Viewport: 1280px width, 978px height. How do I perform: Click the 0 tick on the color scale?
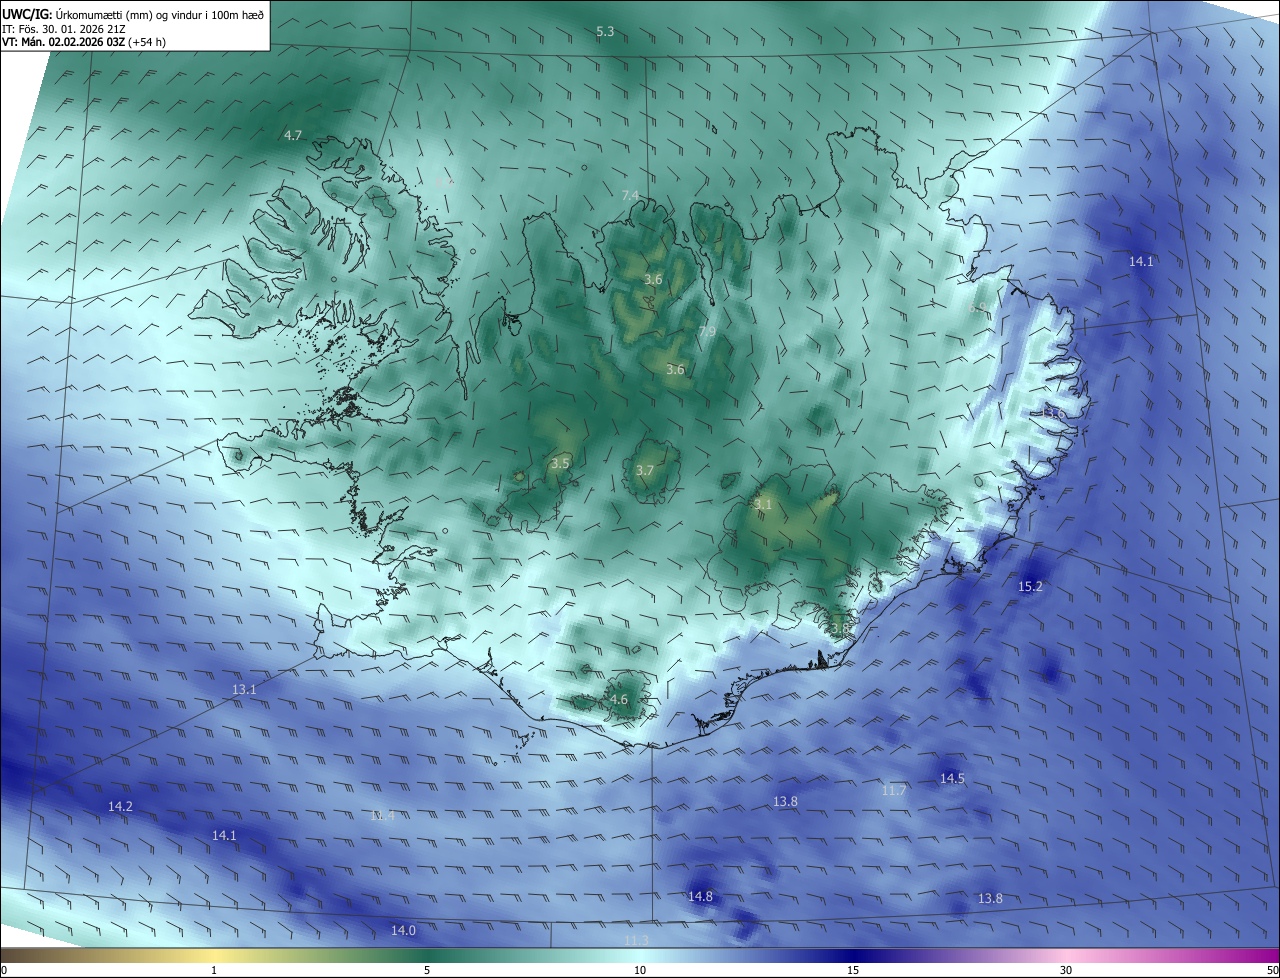pyautogui.click(x=4, y=970)
